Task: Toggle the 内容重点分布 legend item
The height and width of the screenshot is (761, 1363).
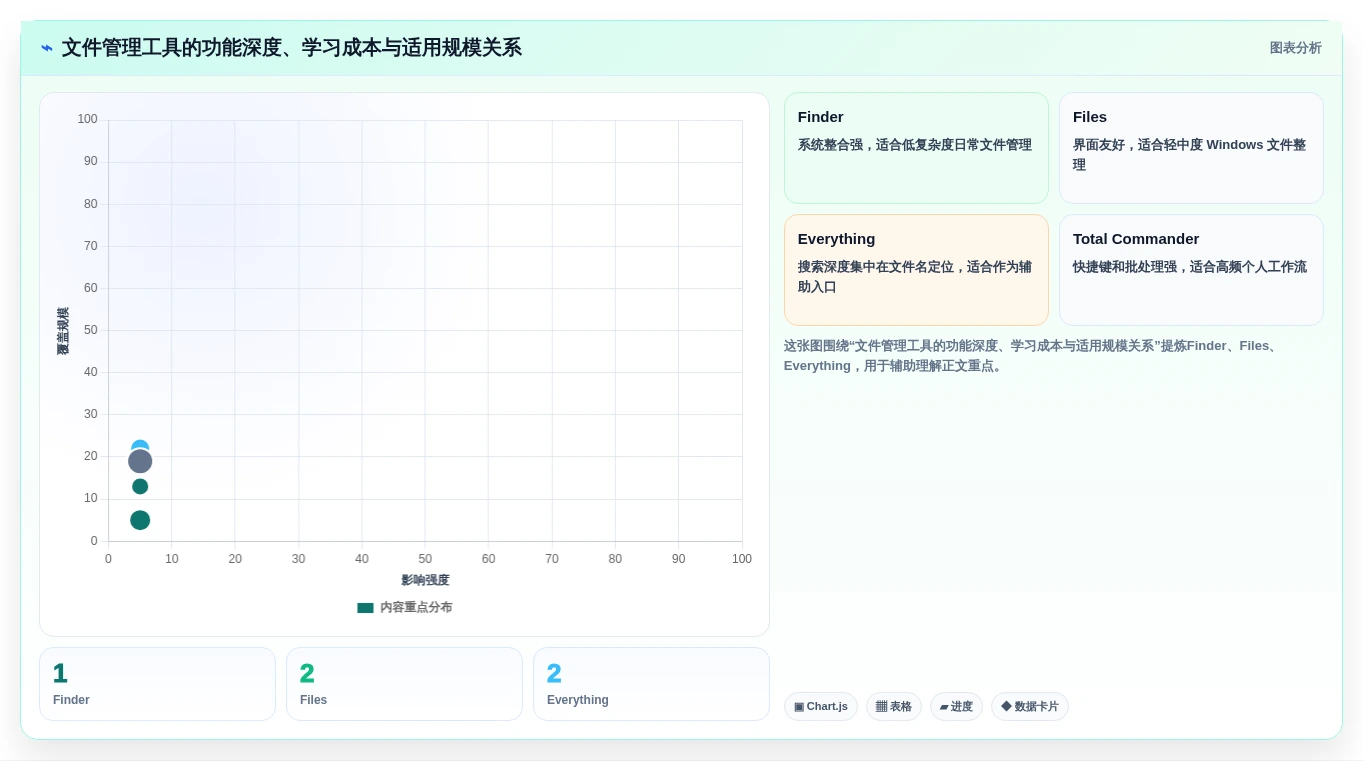Action: [404, 607]
